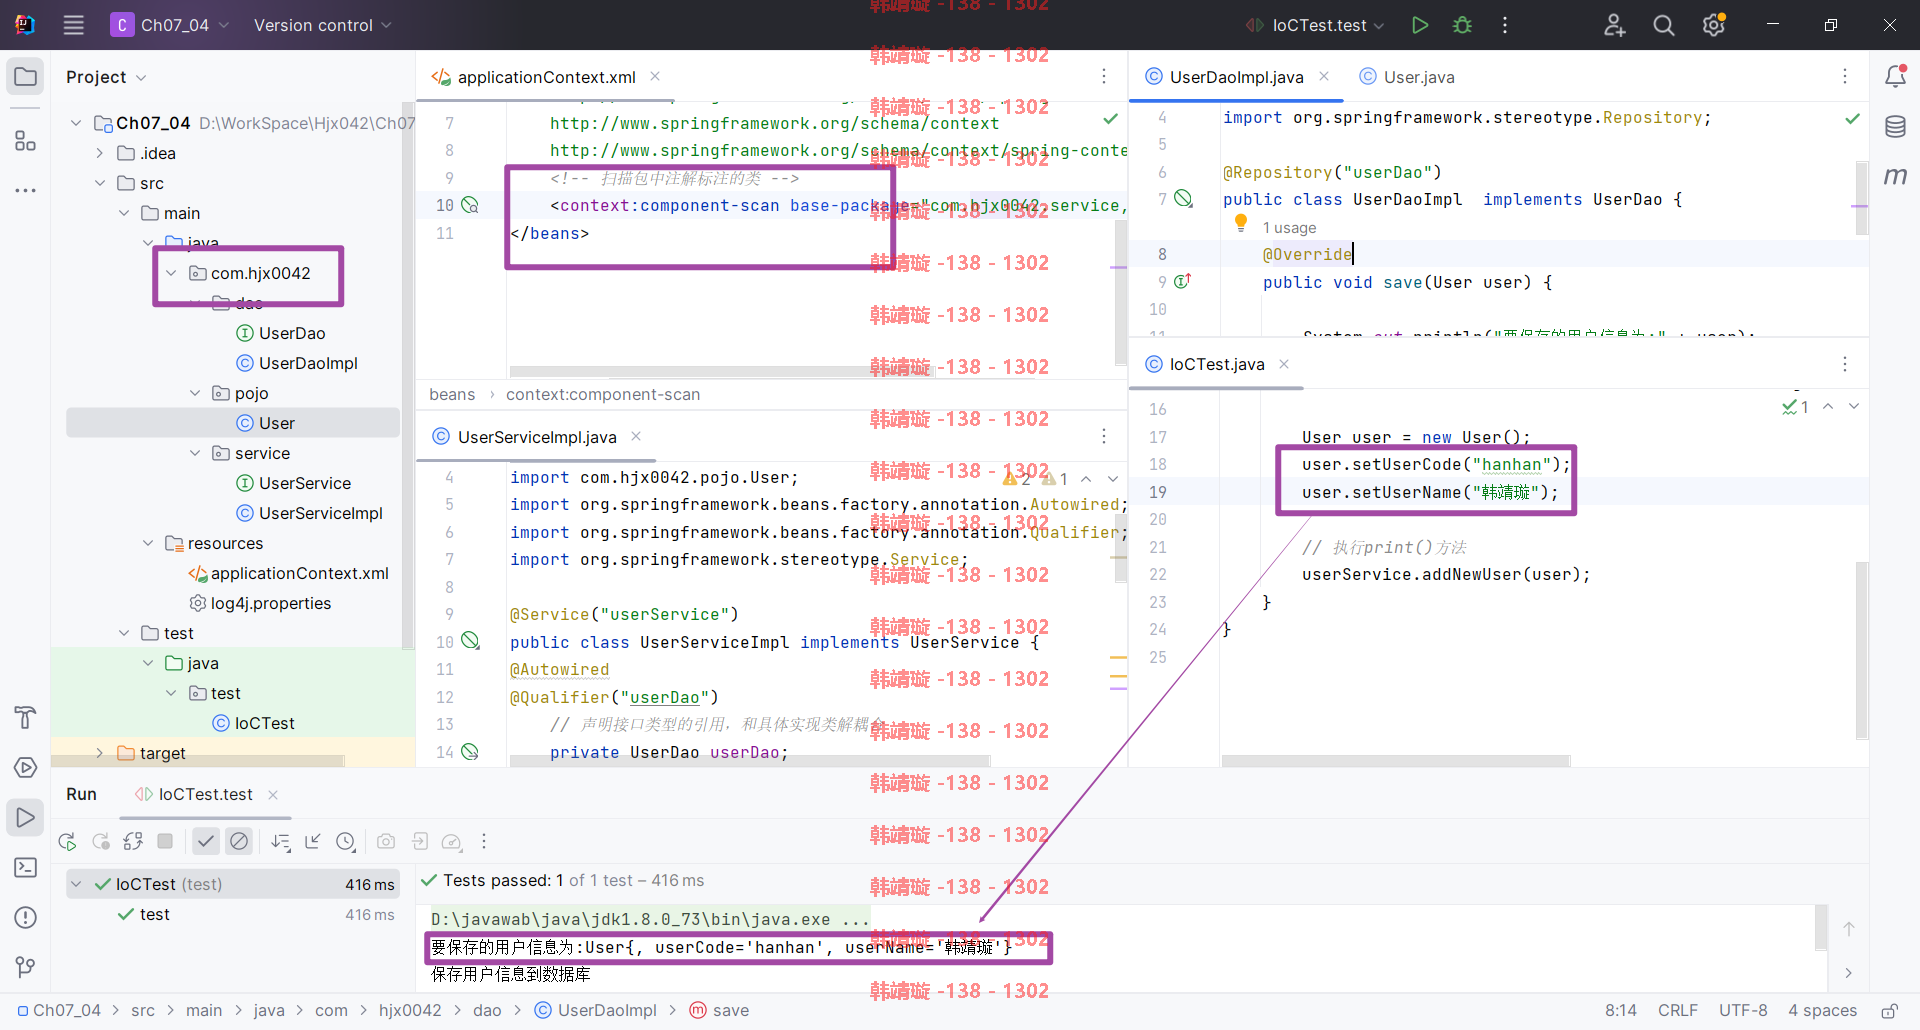Rerun IoCTest.test in Run panel
This screenshot has height=1030, width=1920.
click(67, 841)
